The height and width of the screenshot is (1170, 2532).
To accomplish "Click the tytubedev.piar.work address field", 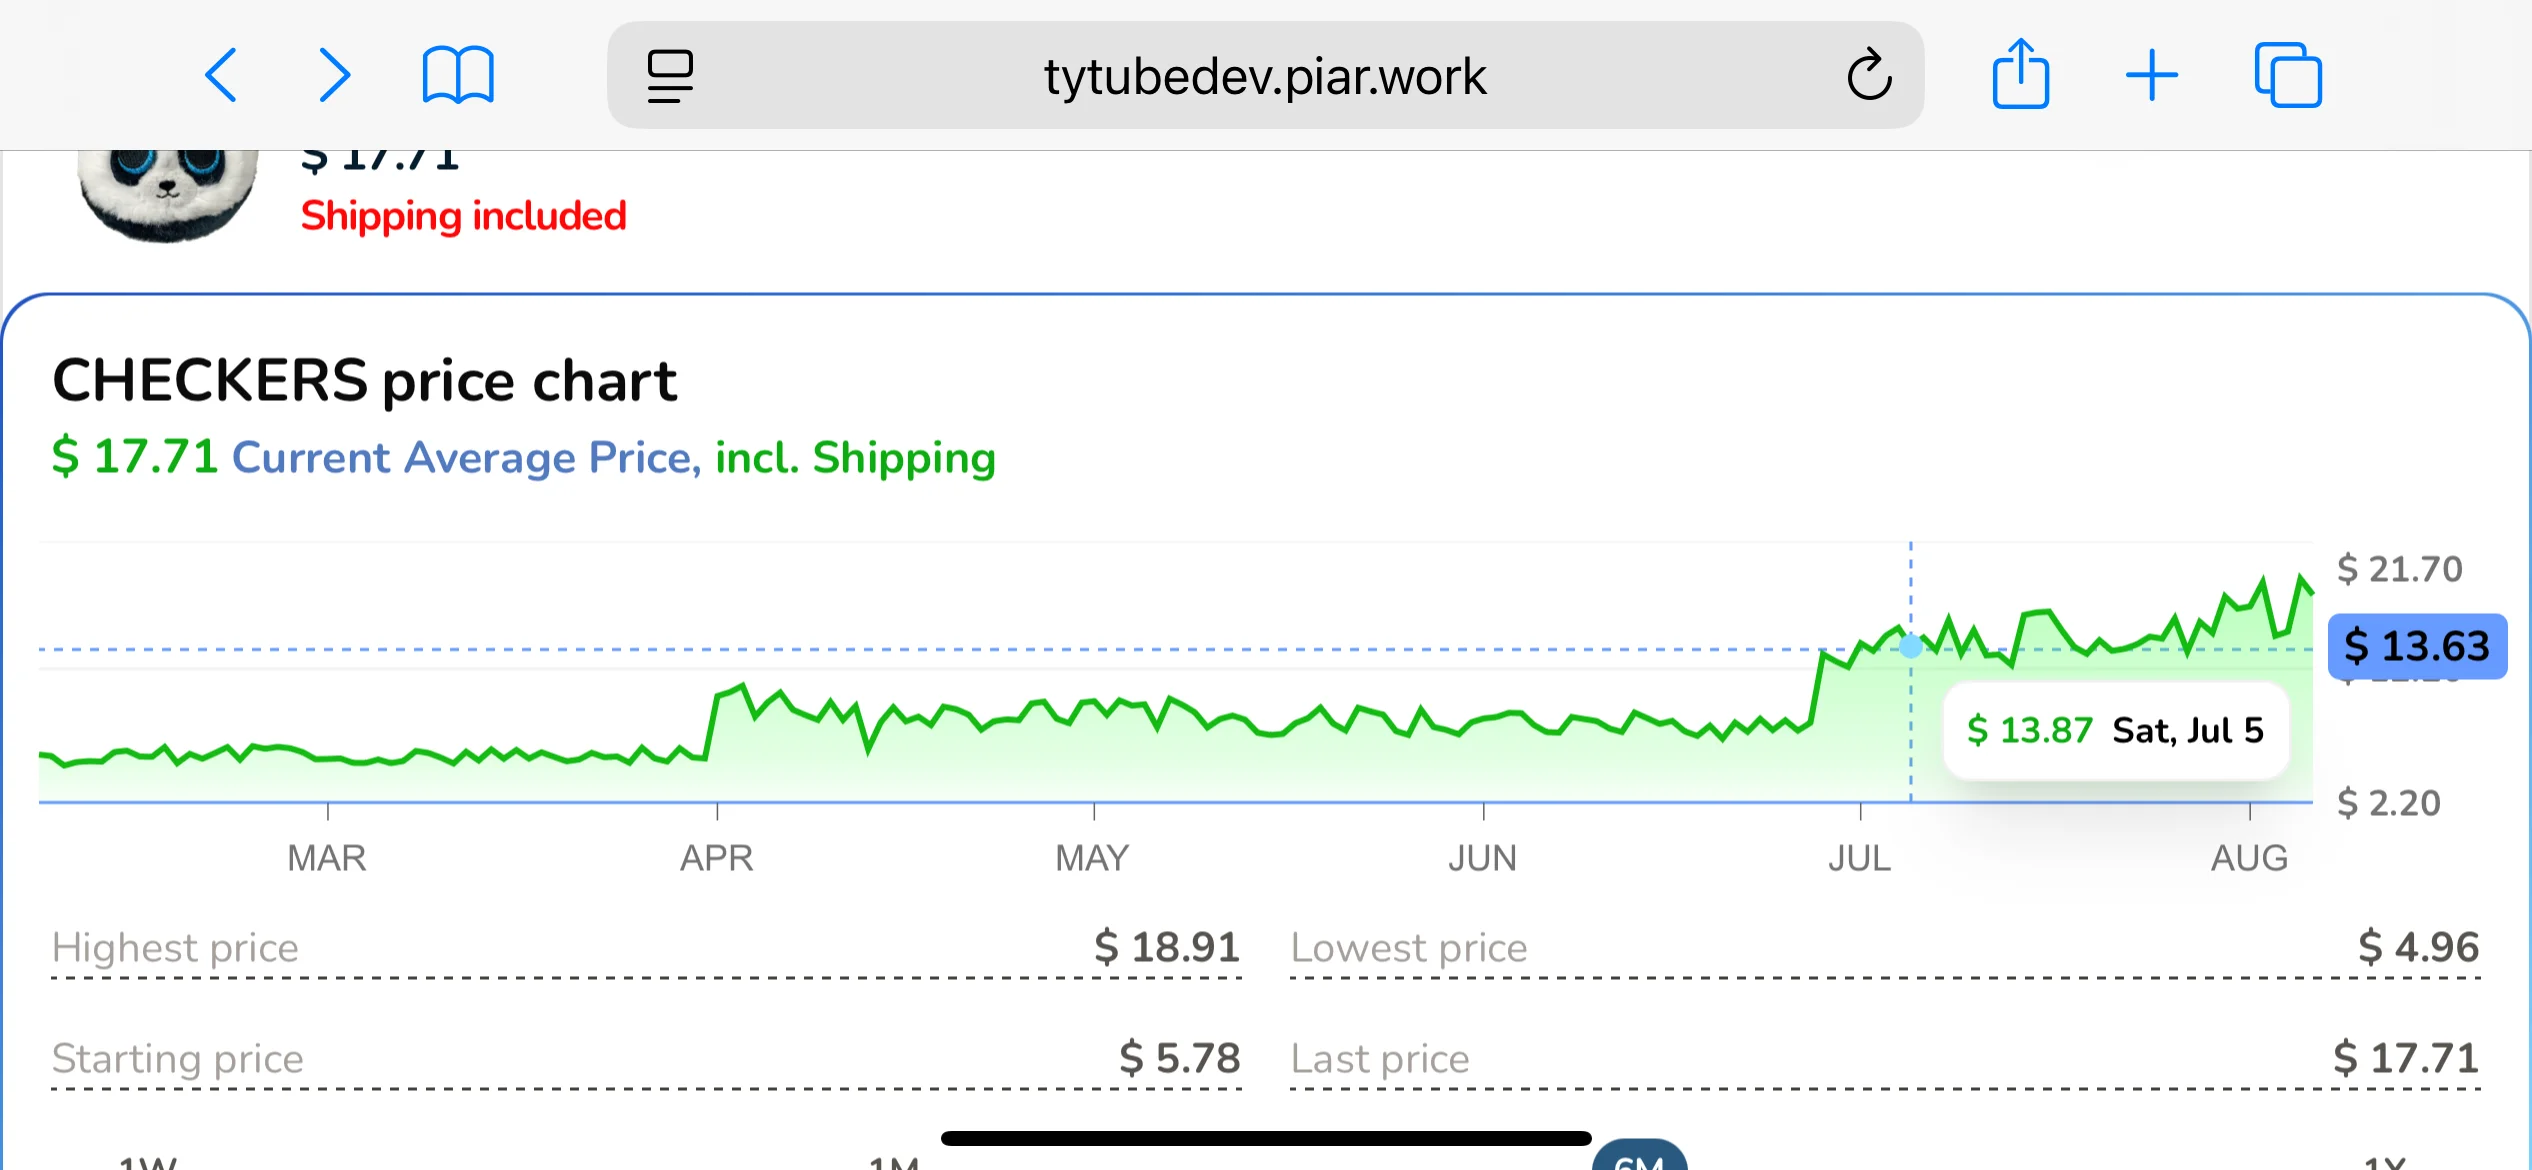I will pyautogui.click(x=1264, y=76).
